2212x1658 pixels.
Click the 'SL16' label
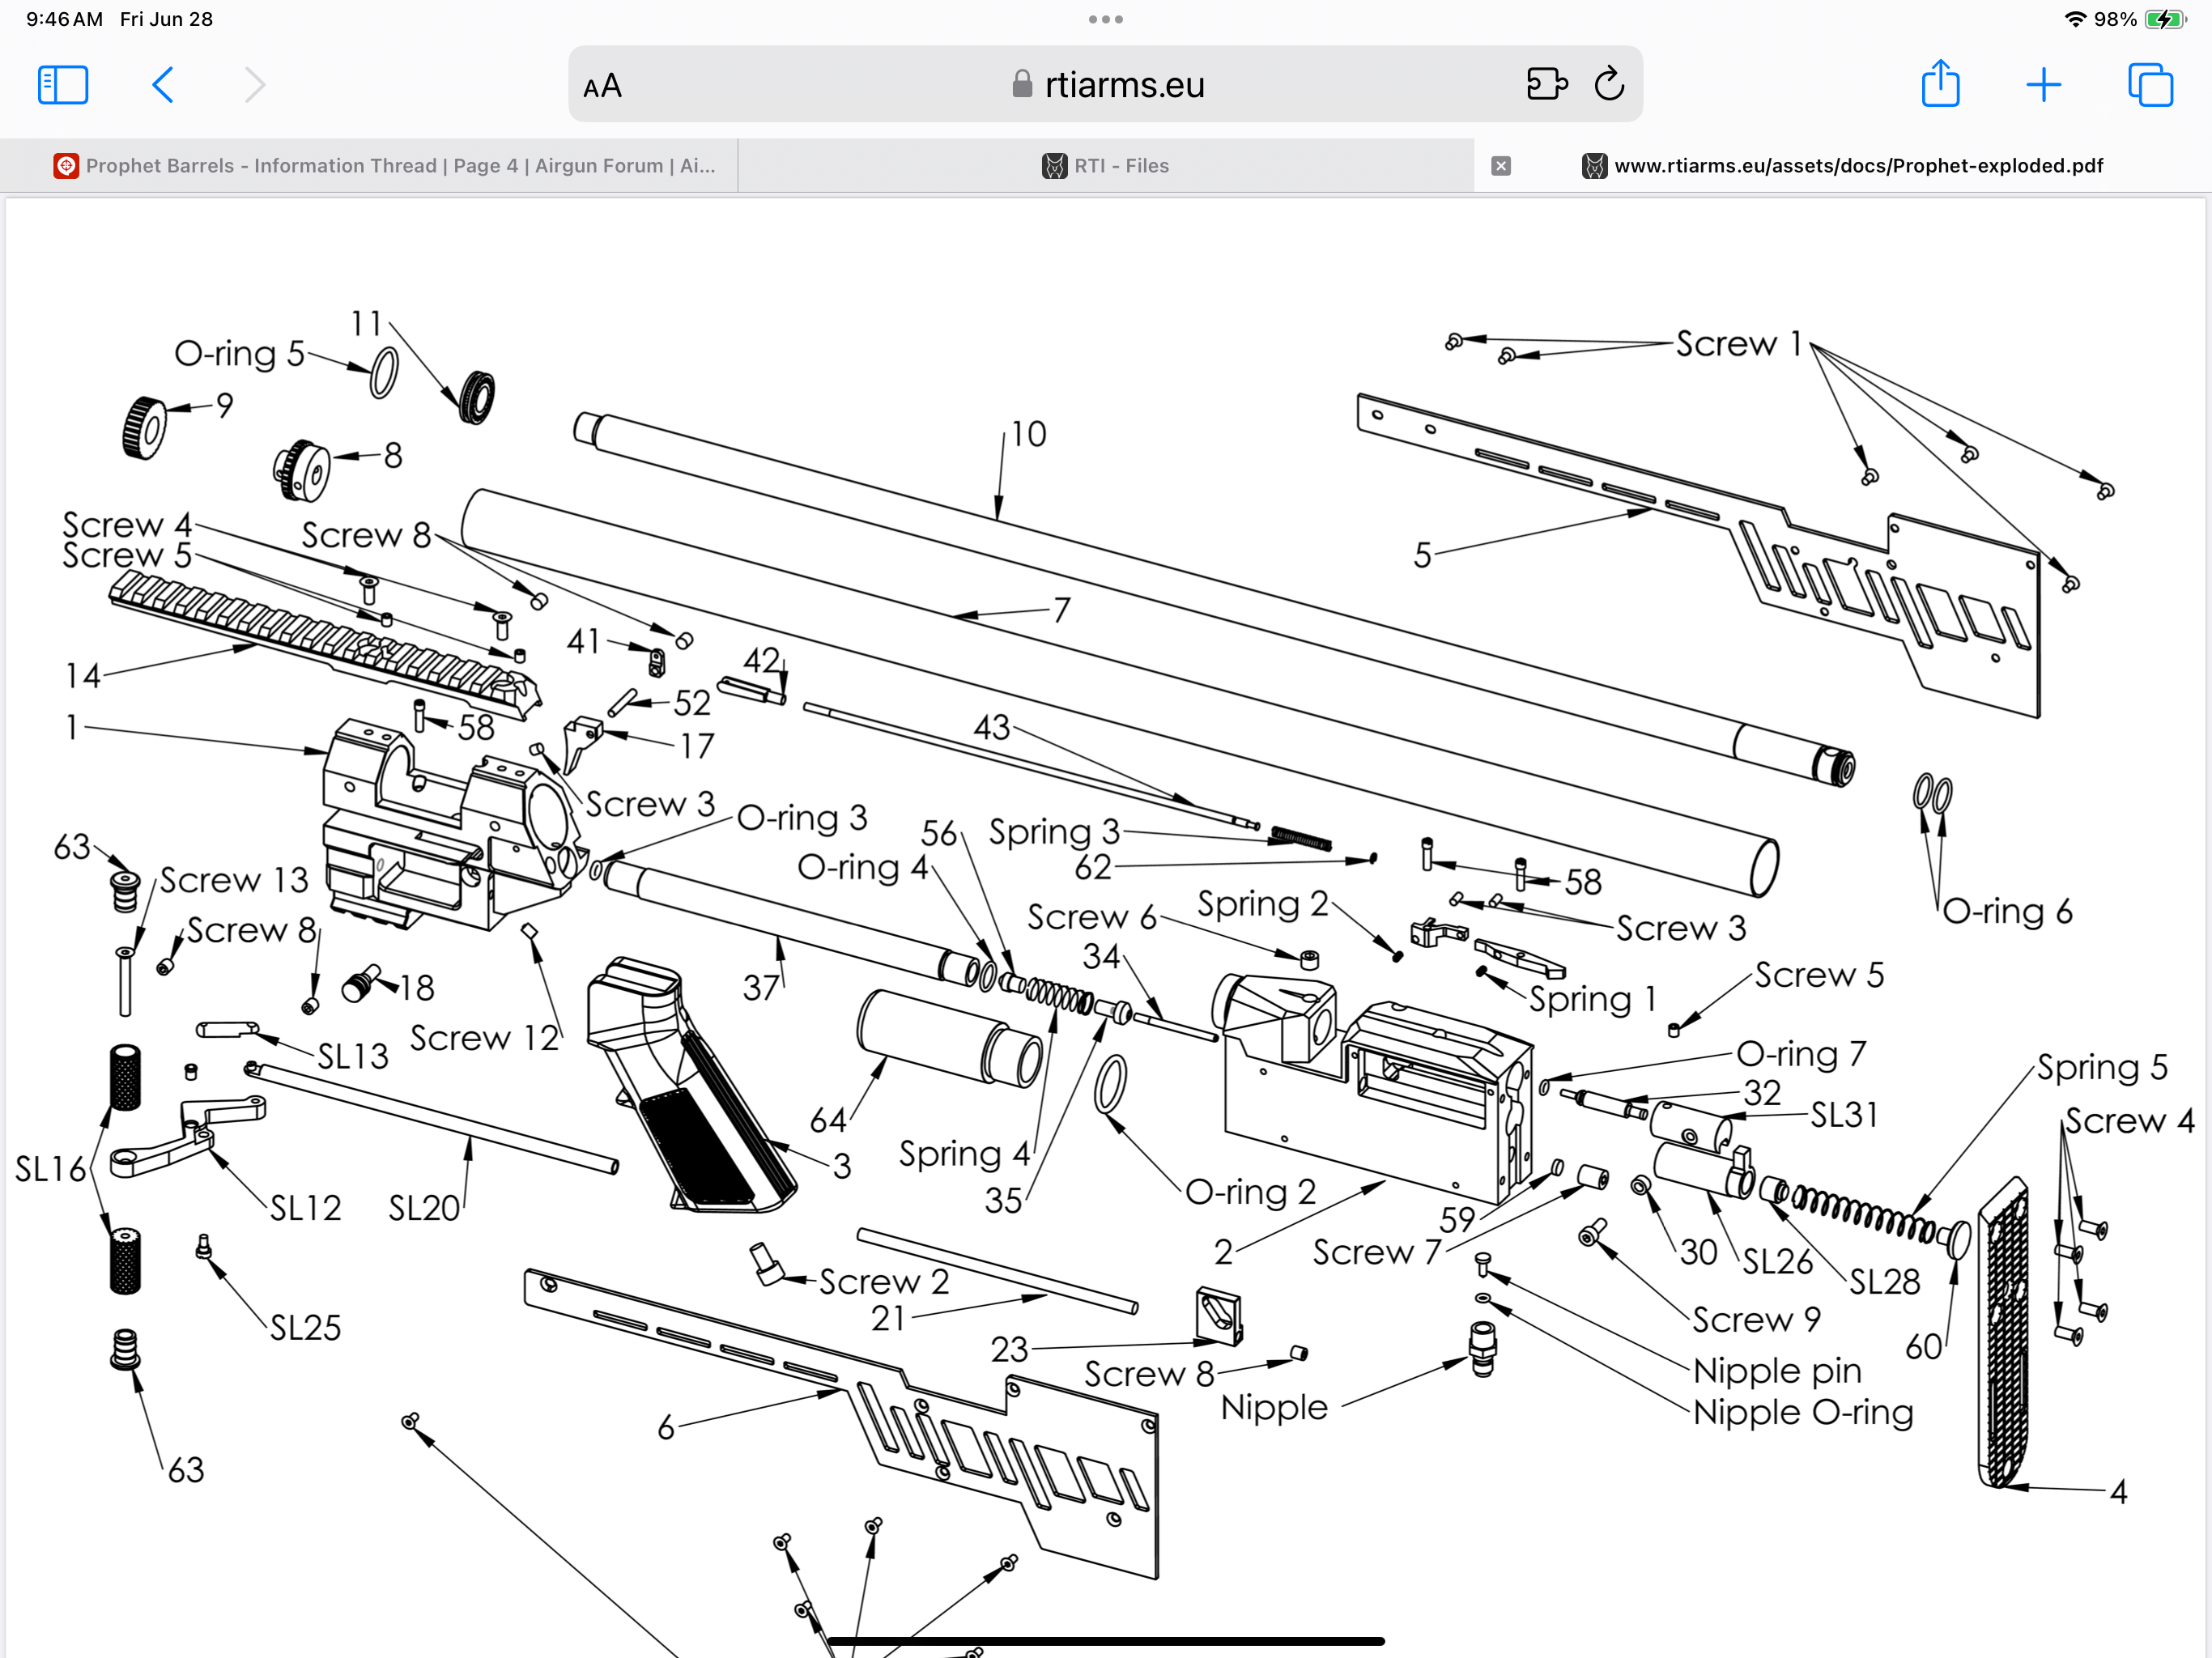pyautogui.click(x=50, y=1169)
